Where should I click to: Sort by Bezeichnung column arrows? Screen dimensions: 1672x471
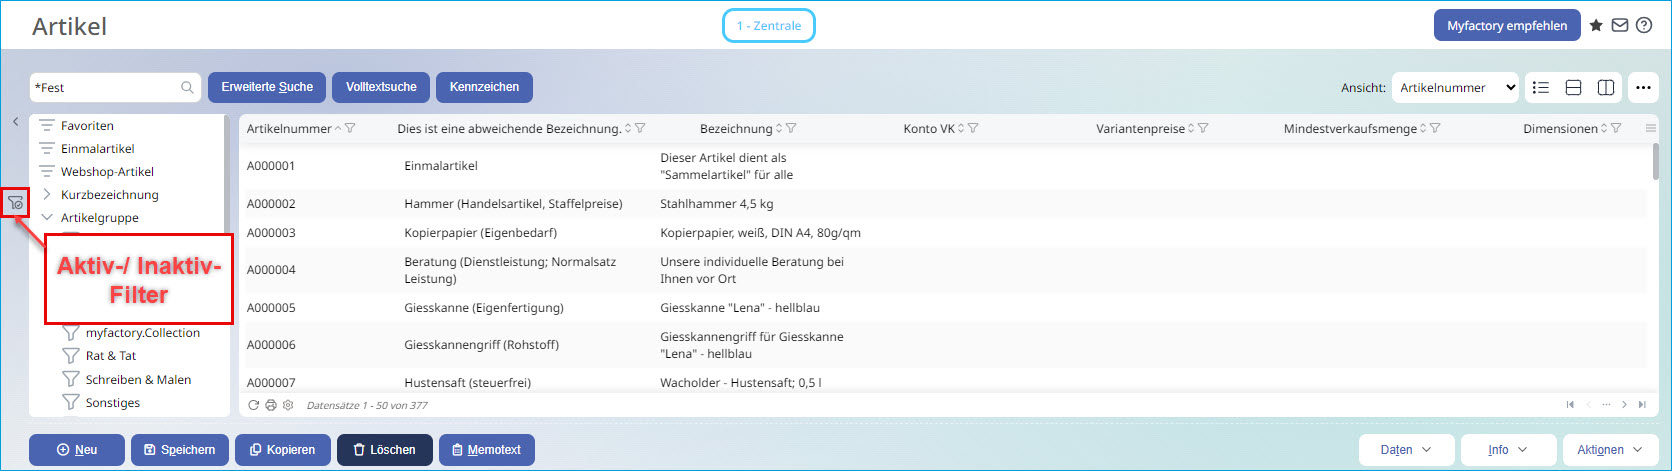[779, 129]
